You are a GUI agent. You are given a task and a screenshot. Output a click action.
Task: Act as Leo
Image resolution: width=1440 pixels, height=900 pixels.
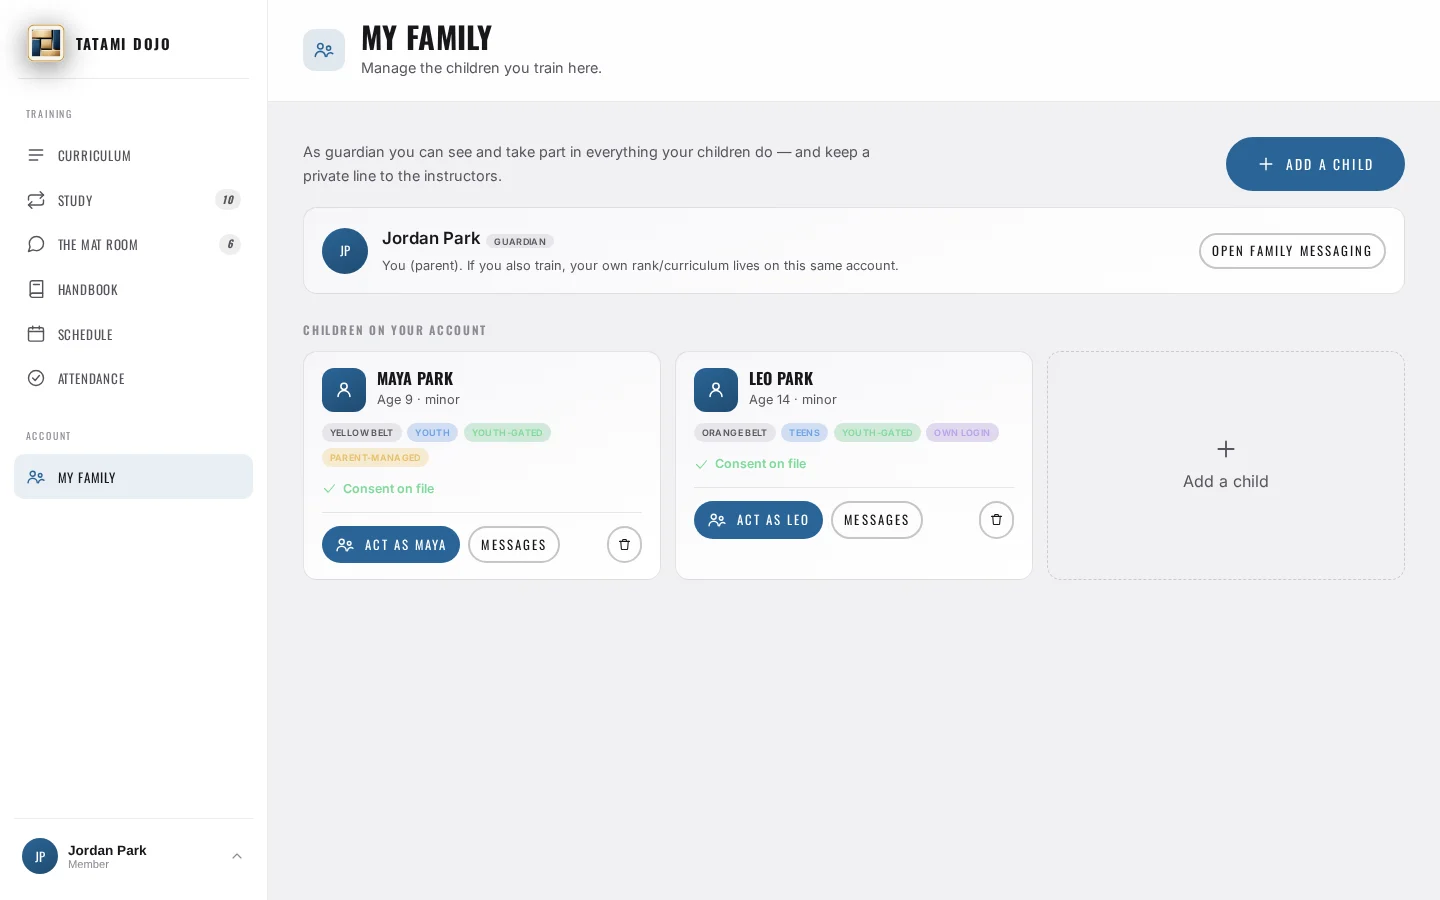[x=758, y=520]
